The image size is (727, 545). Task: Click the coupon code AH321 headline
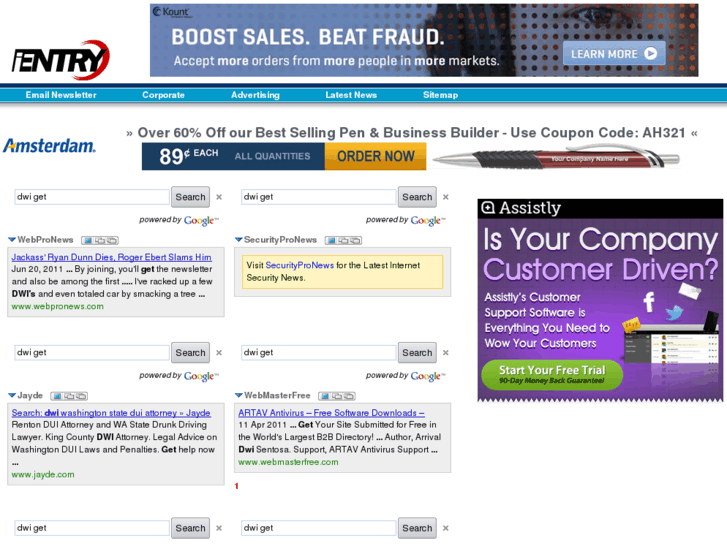pyautogui.click(x=412, y=133)
